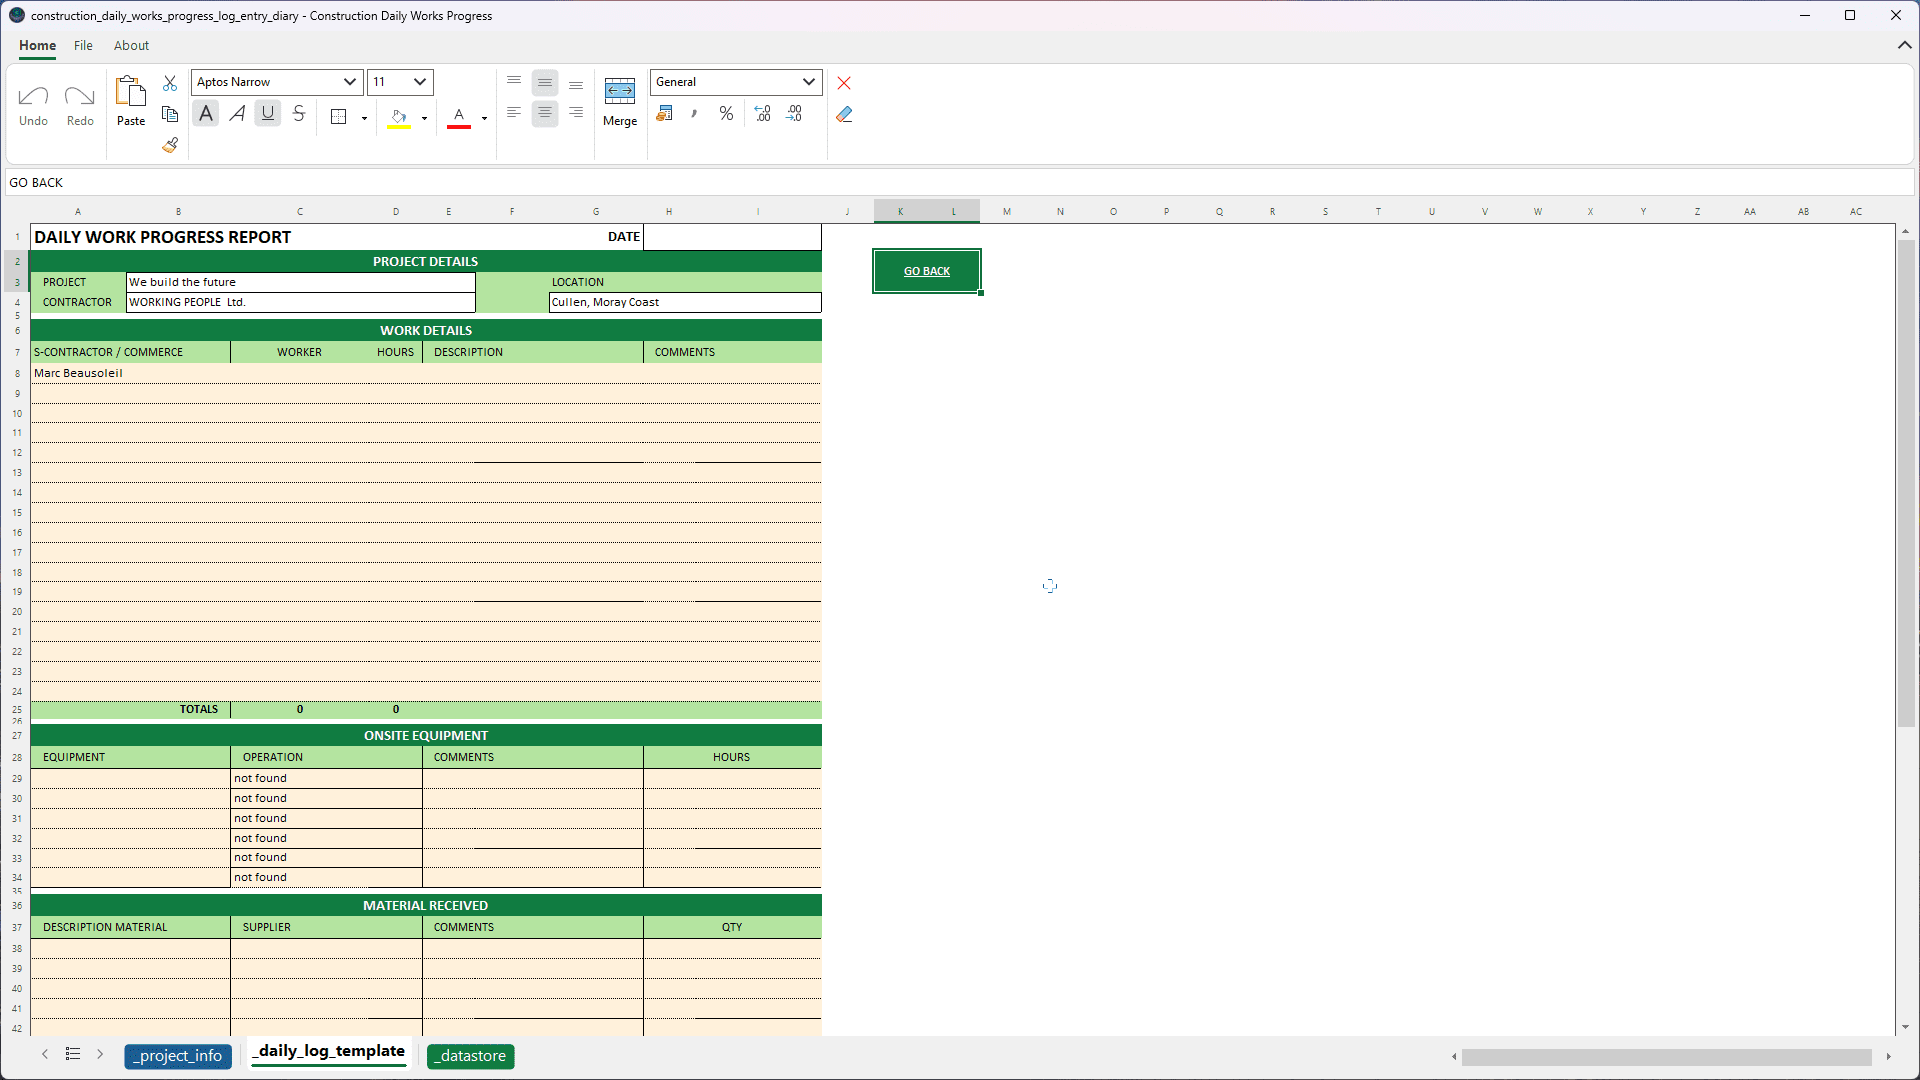Click the Copy icon
The height and width of the screenshot is (1080, 1920).
tap(170, 114)
